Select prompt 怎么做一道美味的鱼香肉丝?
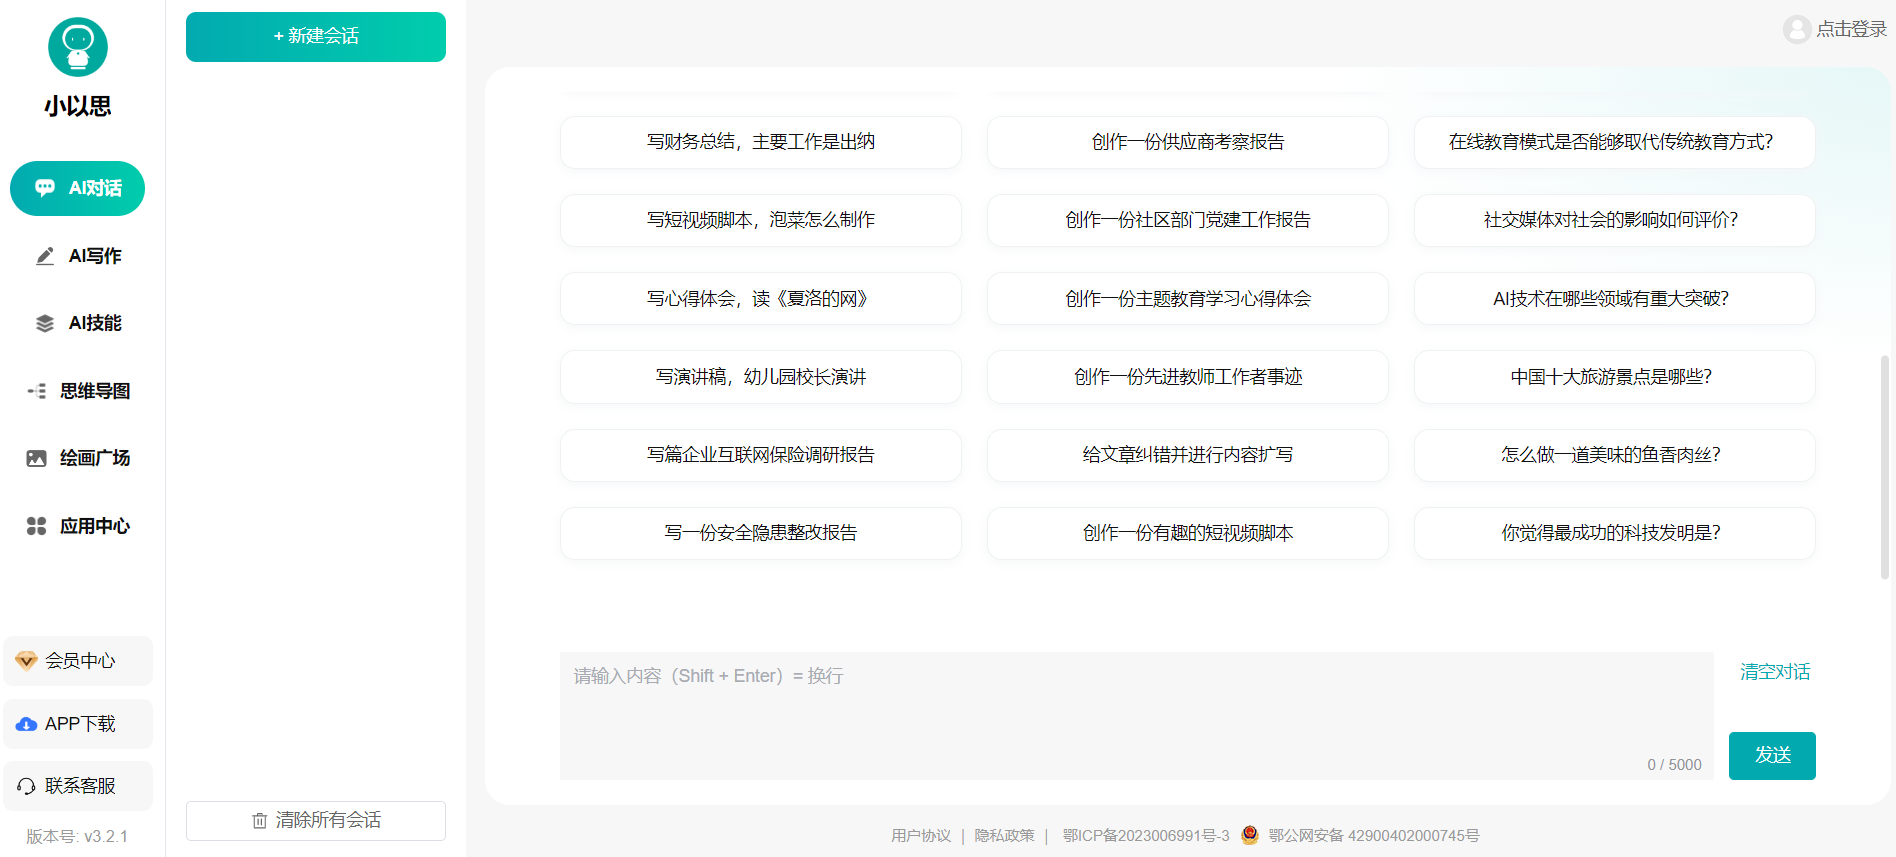 [1615, 455]
